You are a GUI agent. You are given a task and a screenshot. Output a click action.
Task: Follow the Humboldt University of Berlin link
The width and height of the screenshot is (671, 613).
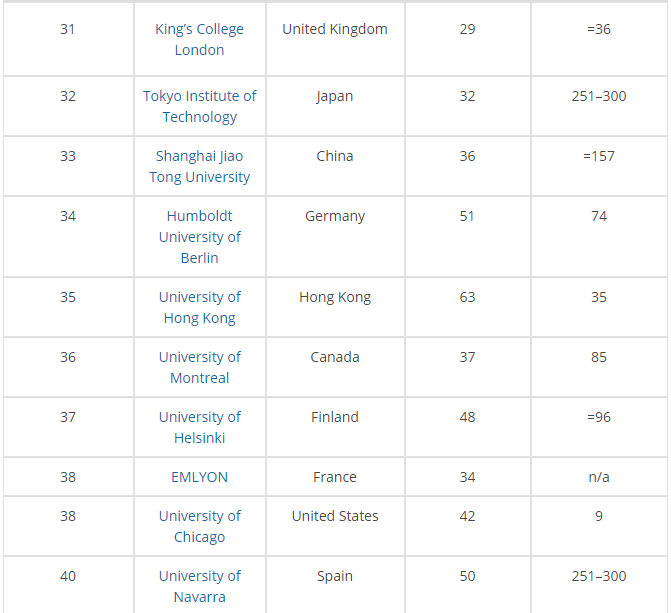tap(199, 237)
